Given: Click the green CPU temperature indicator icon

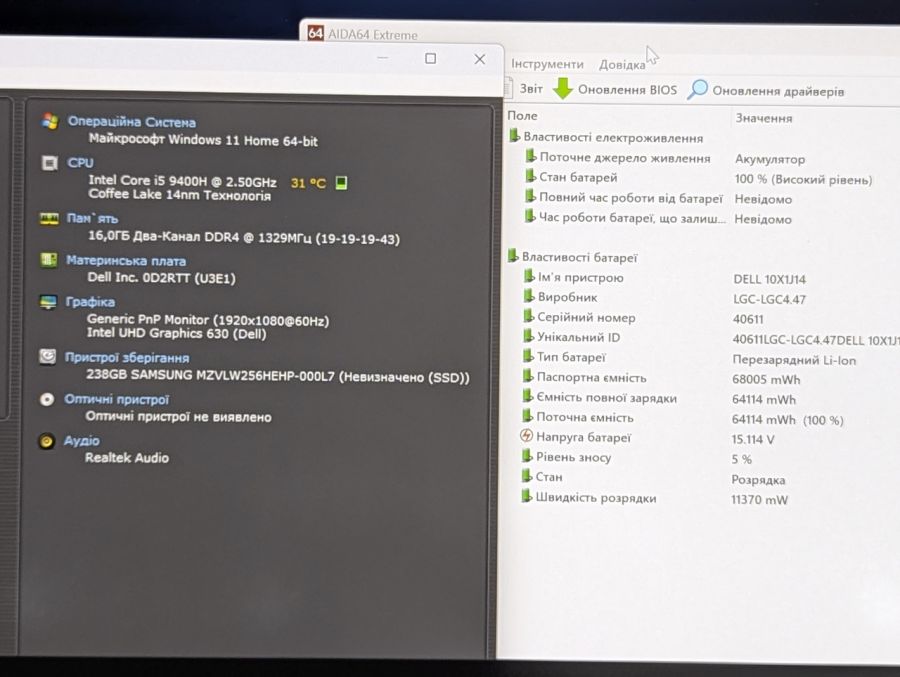Looking at the screenshot, I should [x=341, y=183].
